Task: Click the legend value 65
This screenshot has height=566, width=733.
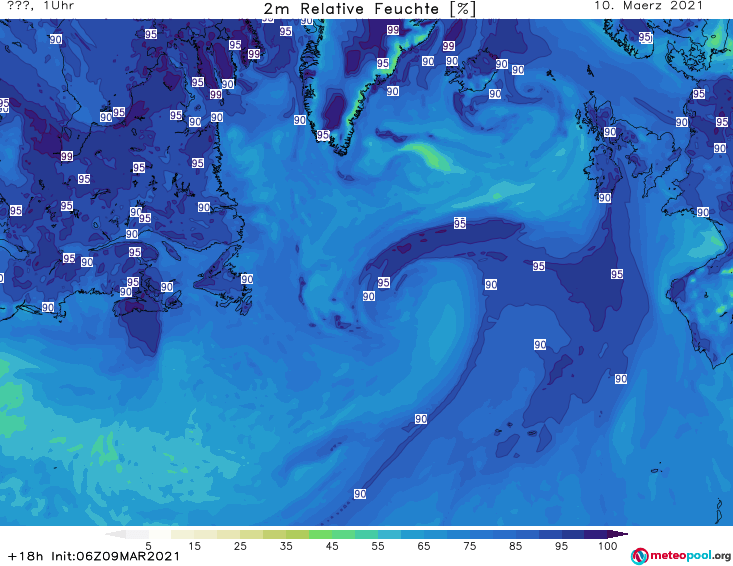Action: click(x=424, y=546)
